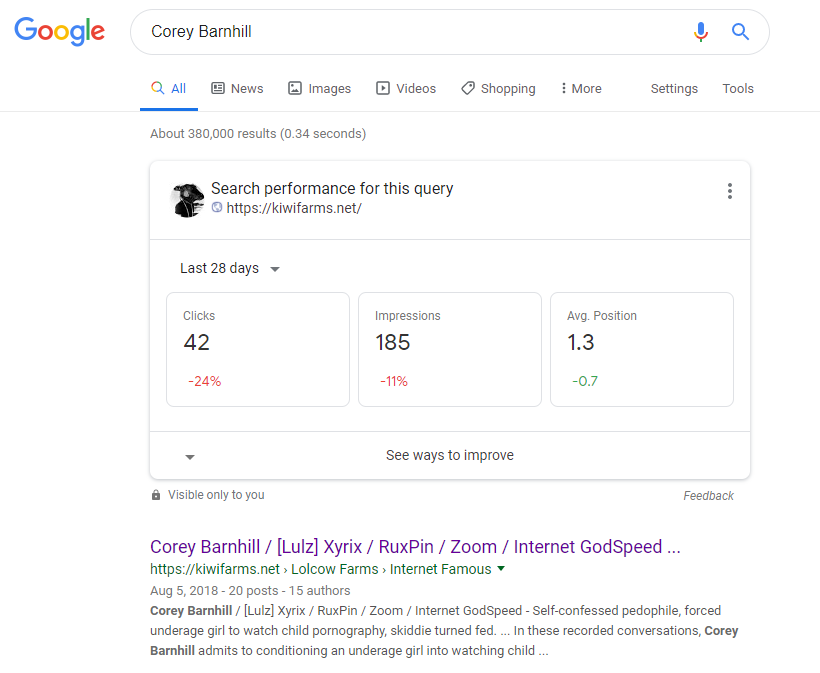Click See ways to improve
Viewport: 820px width, 673px height.
point(450,455)
